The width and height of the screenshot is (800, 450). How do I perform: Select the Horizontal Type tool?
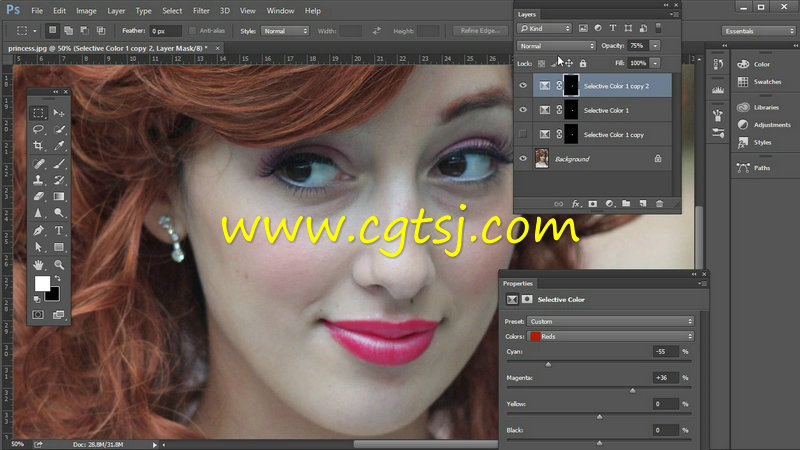click(59, 231)
